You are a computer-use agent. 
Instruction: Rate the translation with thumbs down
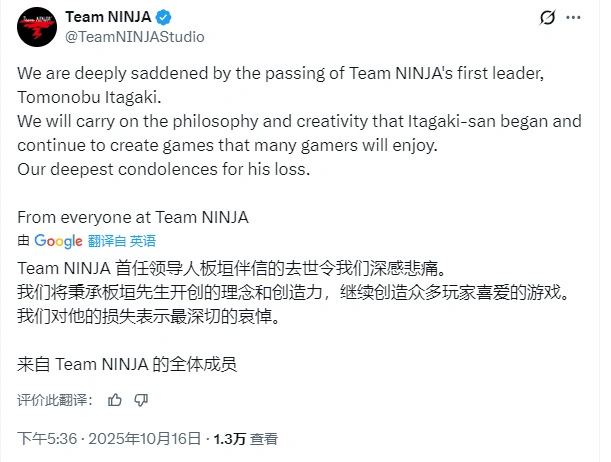[141, 400]
